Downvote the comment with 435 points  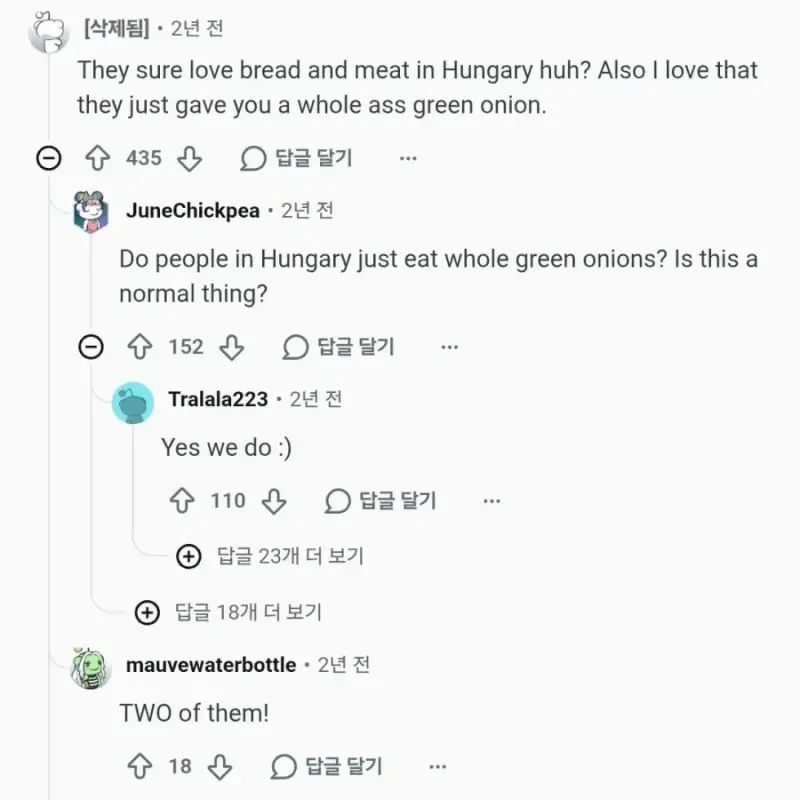click(189, 158)
